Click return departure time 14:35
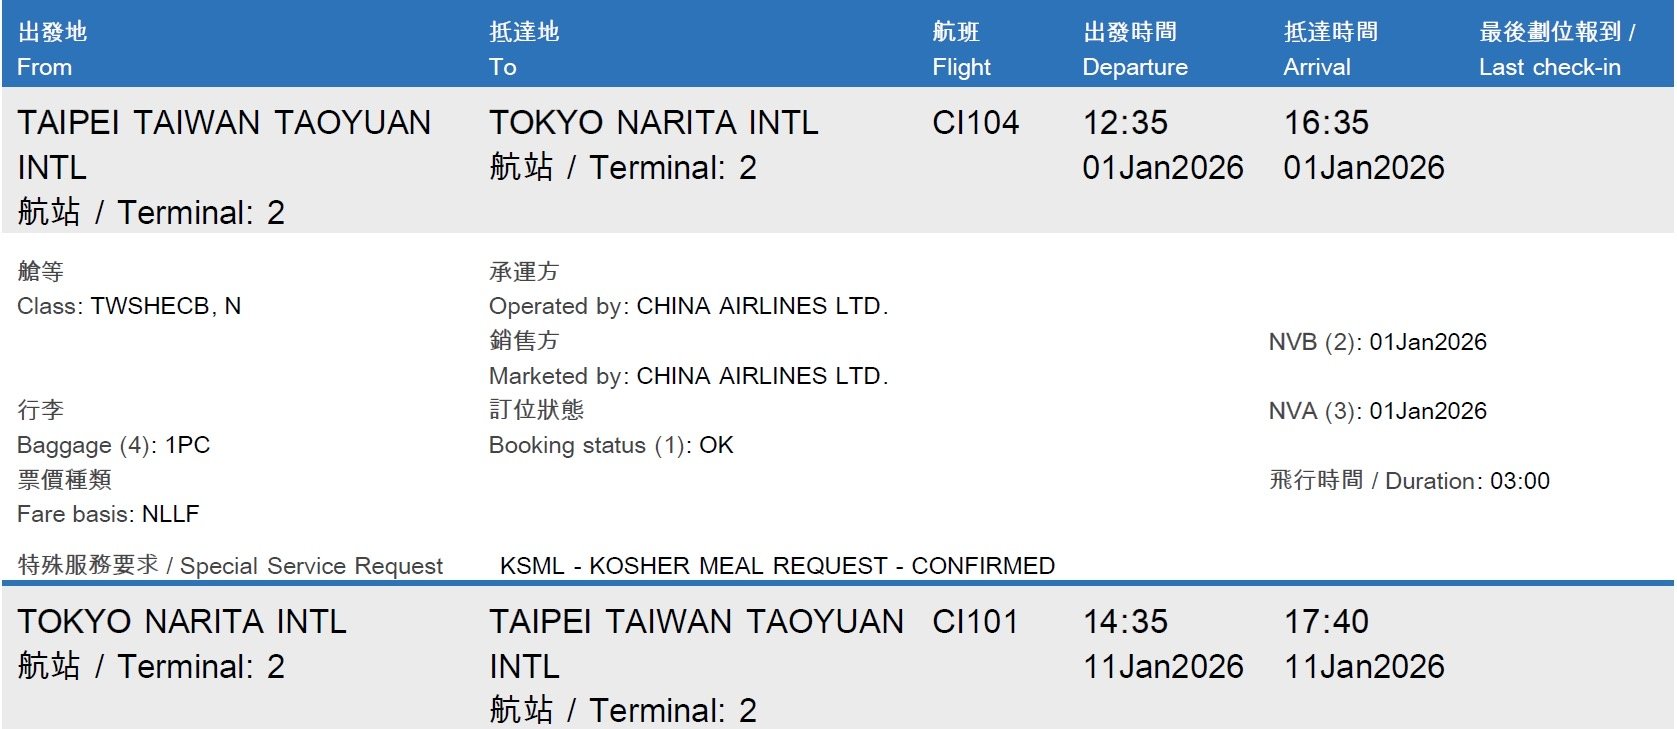 pyautogui.click(x=1125, y=622)
